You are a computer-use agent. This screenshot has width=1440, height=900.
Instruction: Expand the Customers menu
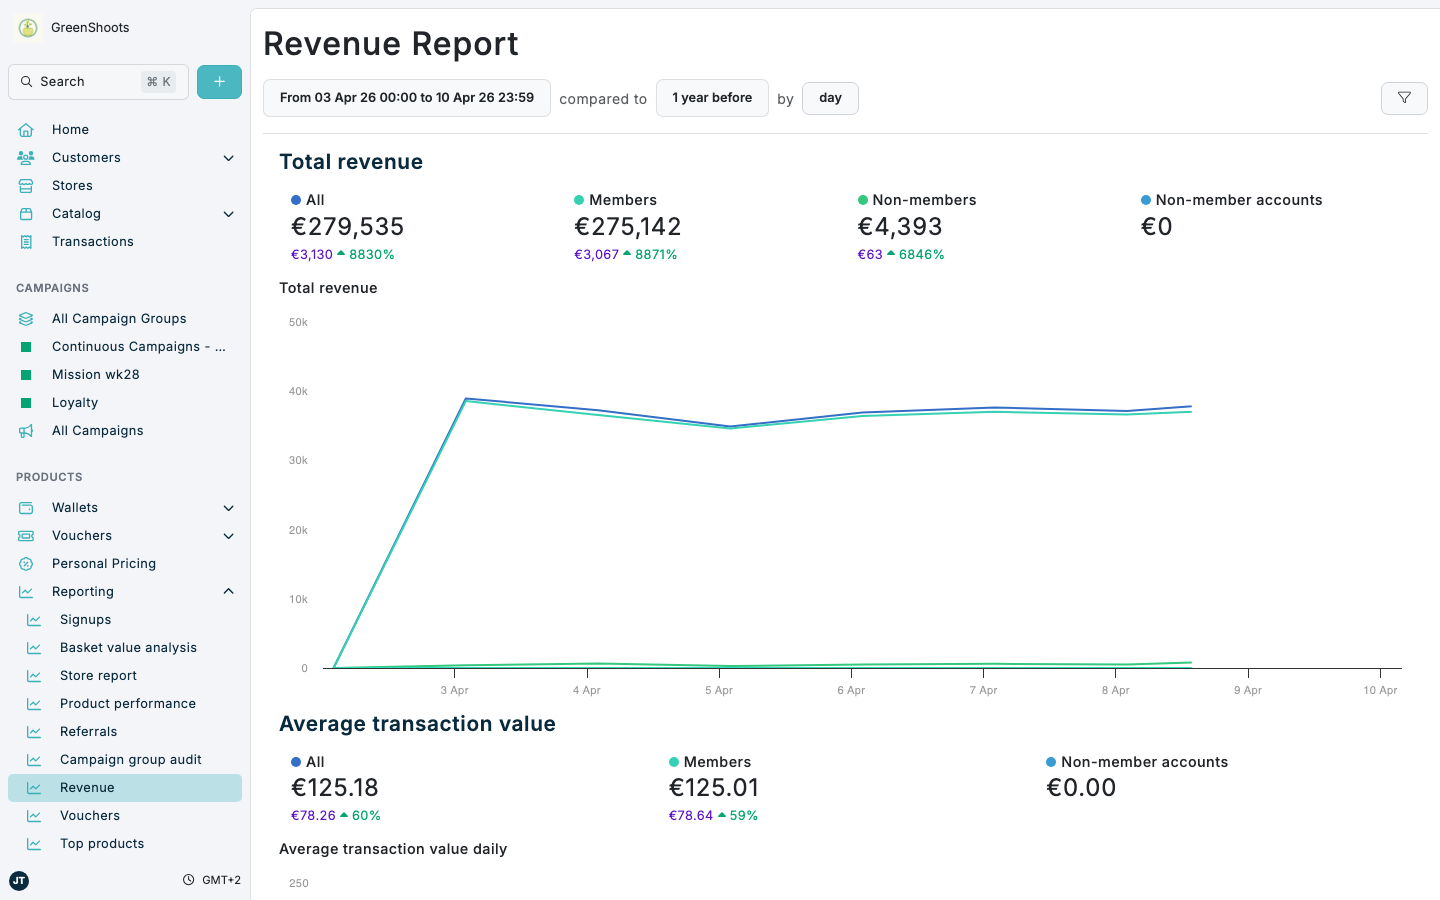coord(86,157)
